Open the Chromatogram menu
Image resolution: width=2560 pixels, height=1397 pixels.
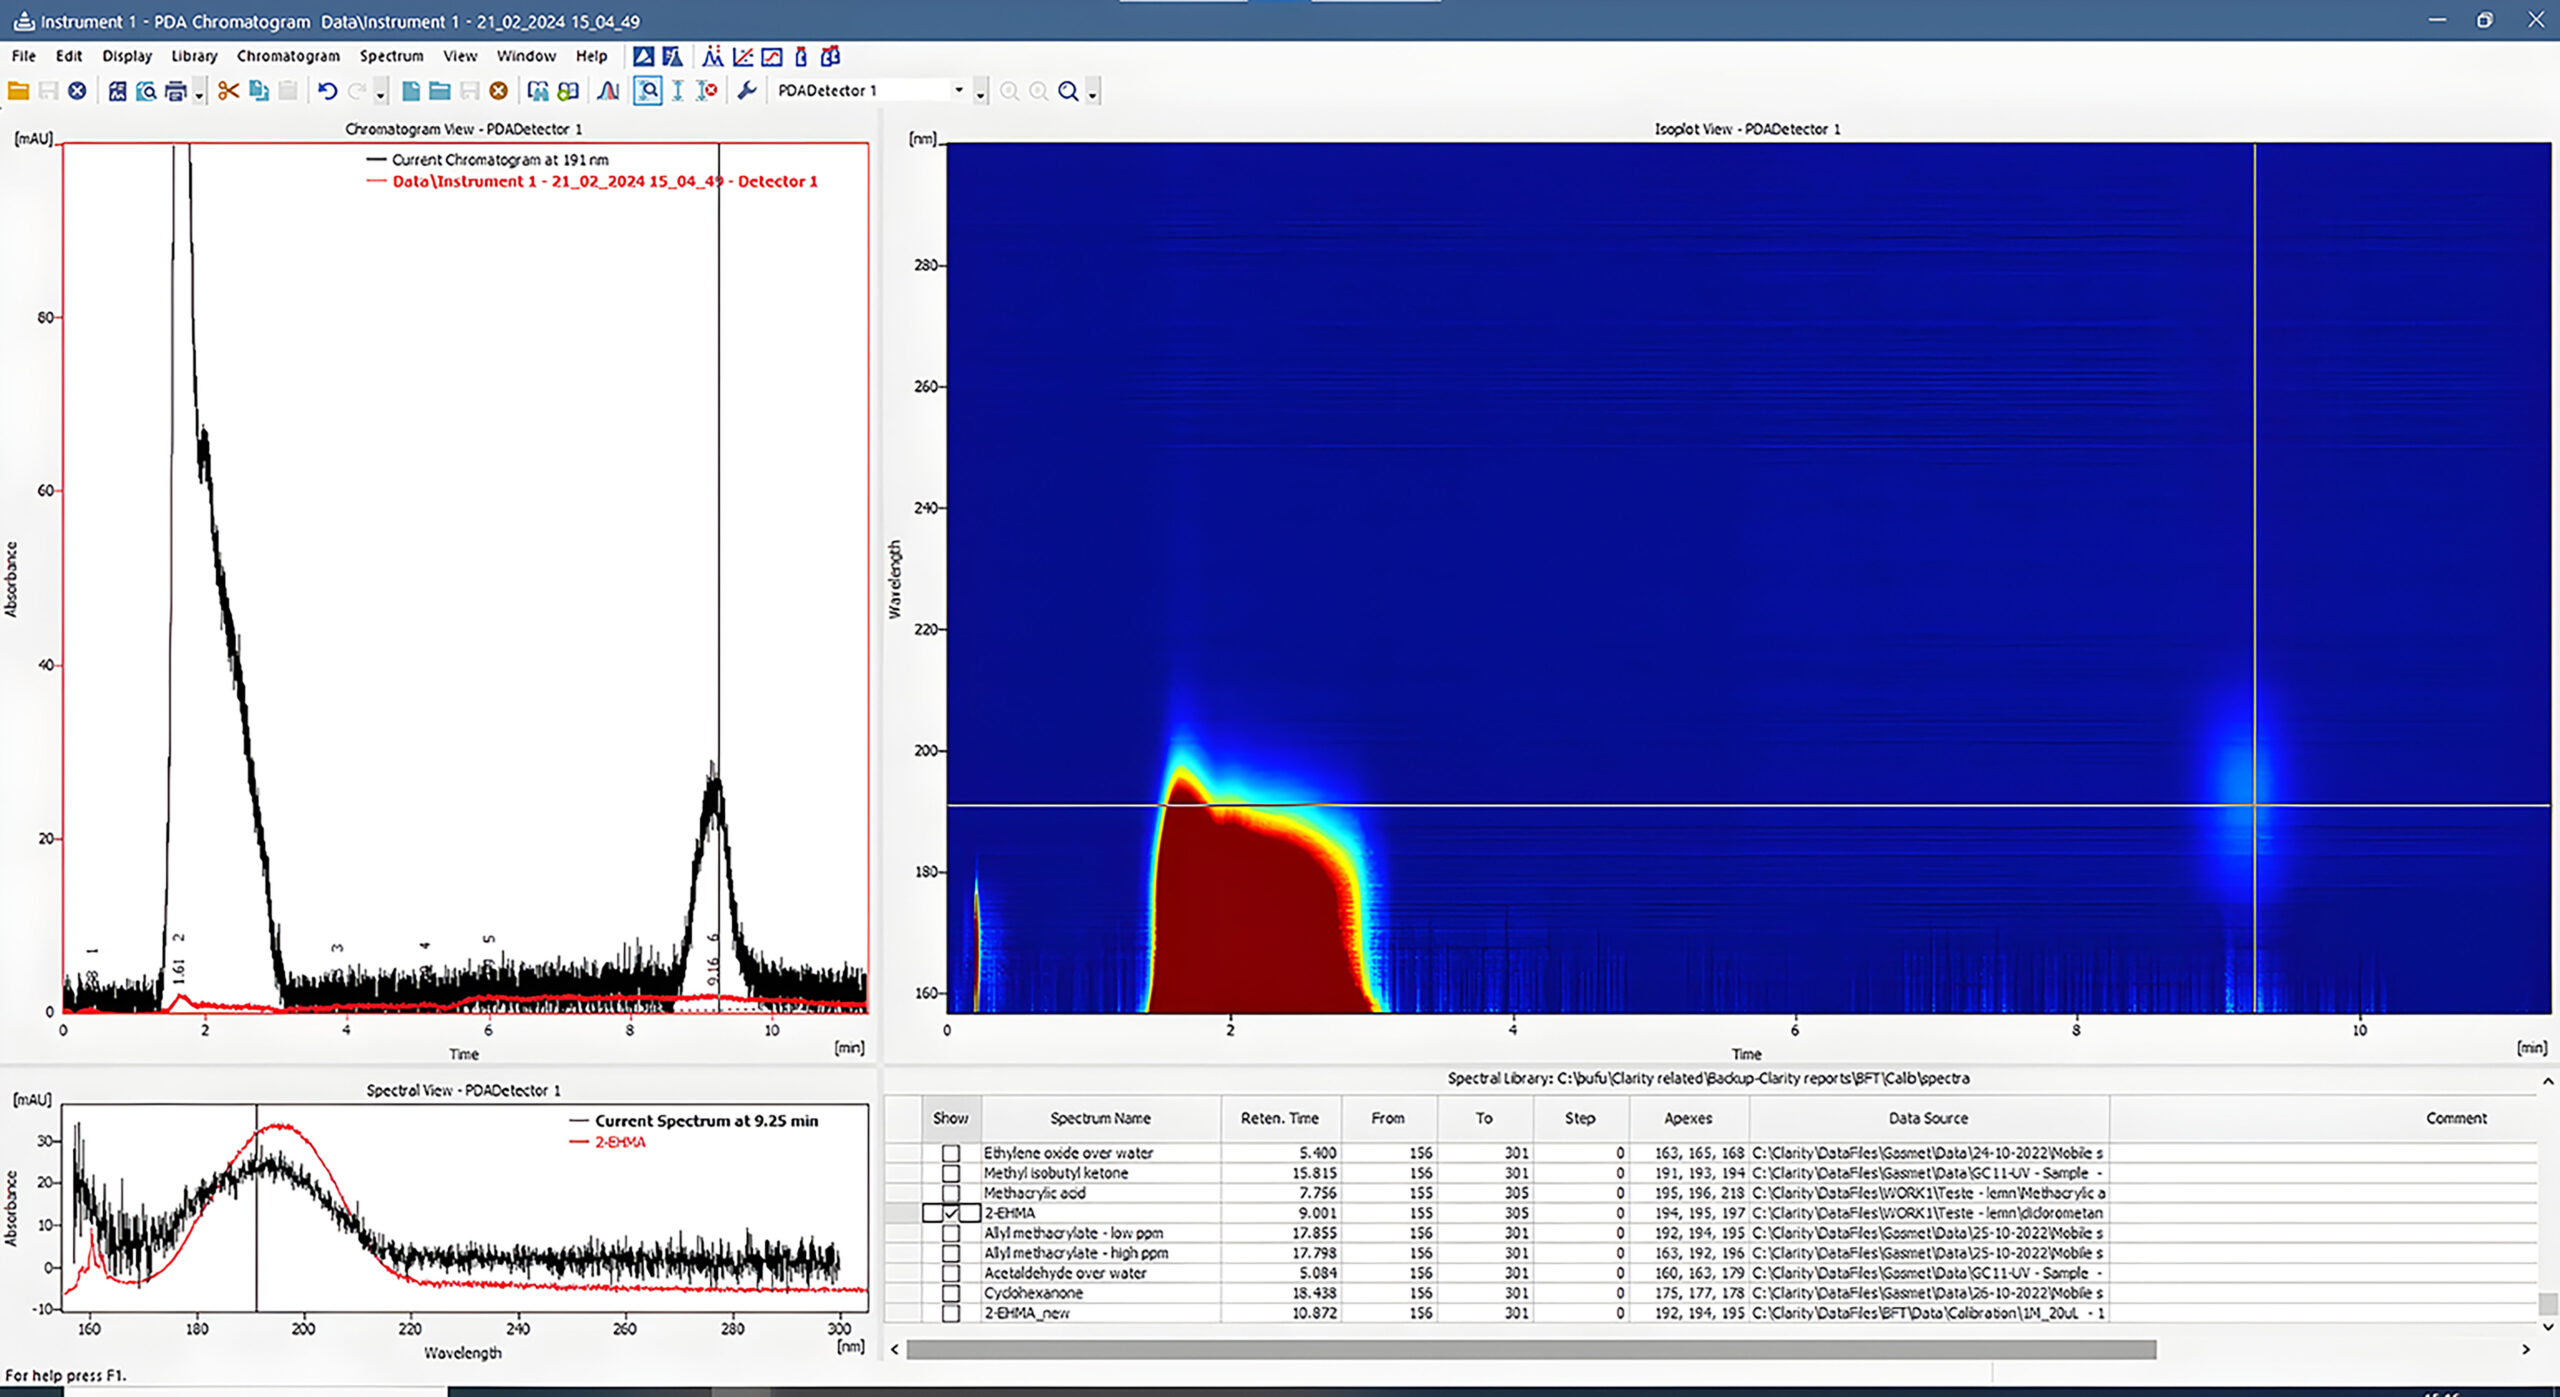pyautogui.click(x=288, y=56)
